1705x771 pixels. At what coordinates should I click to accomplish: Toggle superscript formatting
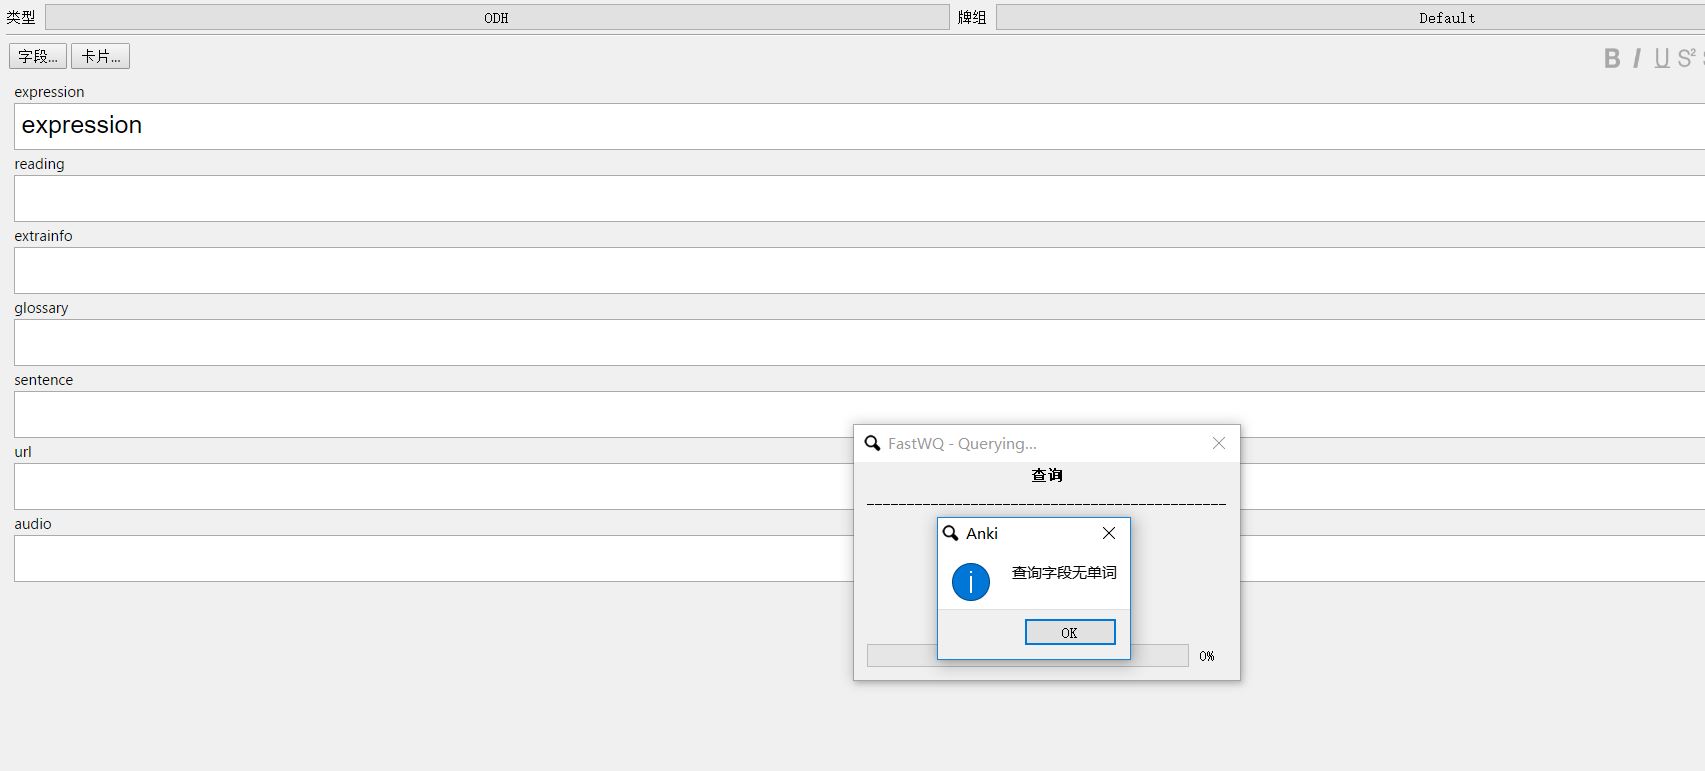click(1686, 59)
